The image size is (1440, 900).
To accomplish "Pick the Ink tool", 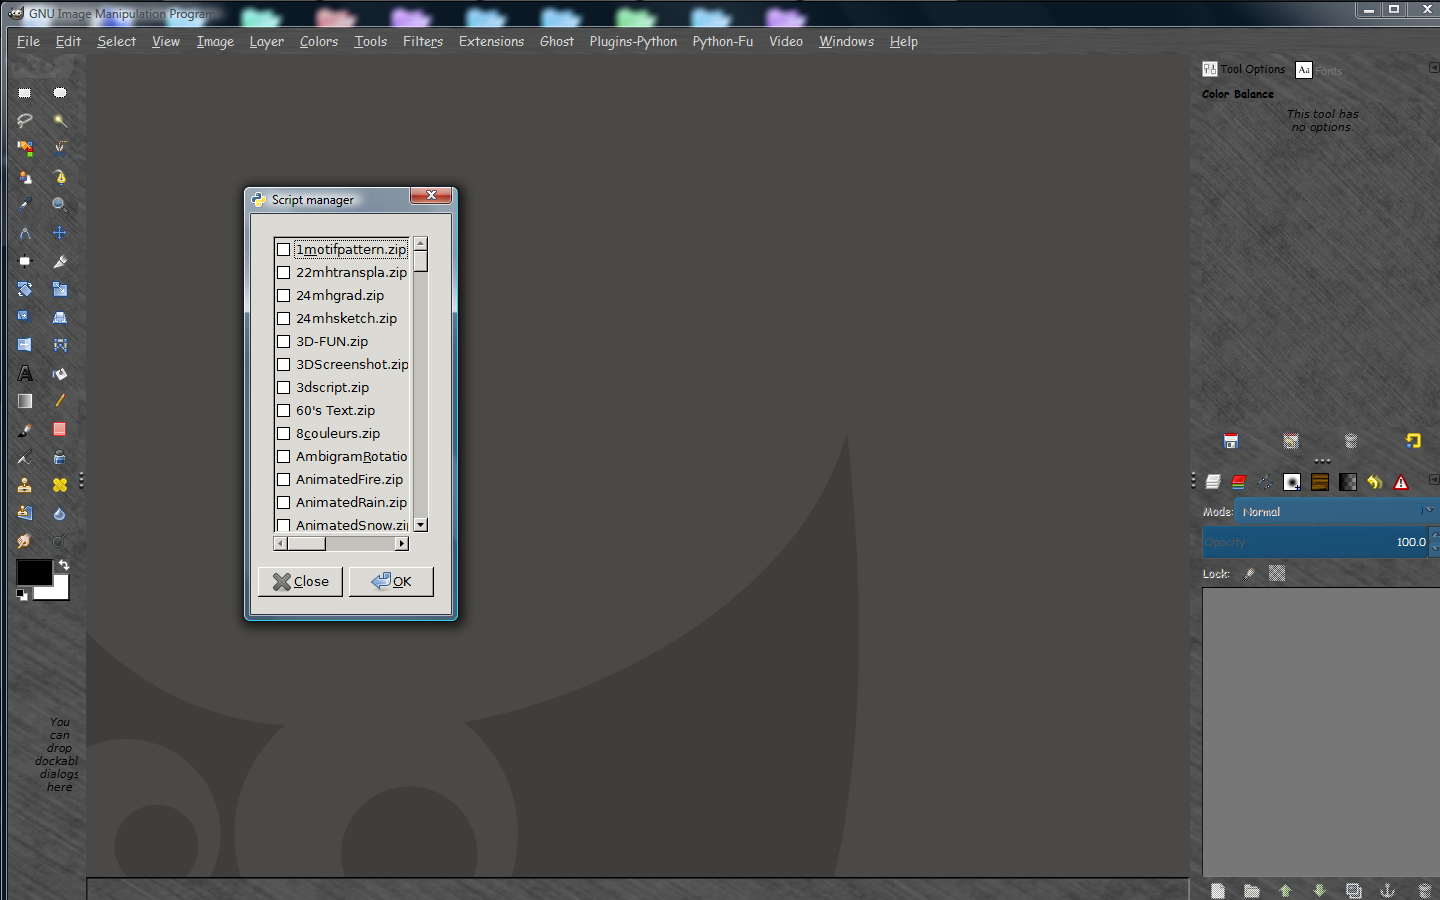I will point(60,457).
